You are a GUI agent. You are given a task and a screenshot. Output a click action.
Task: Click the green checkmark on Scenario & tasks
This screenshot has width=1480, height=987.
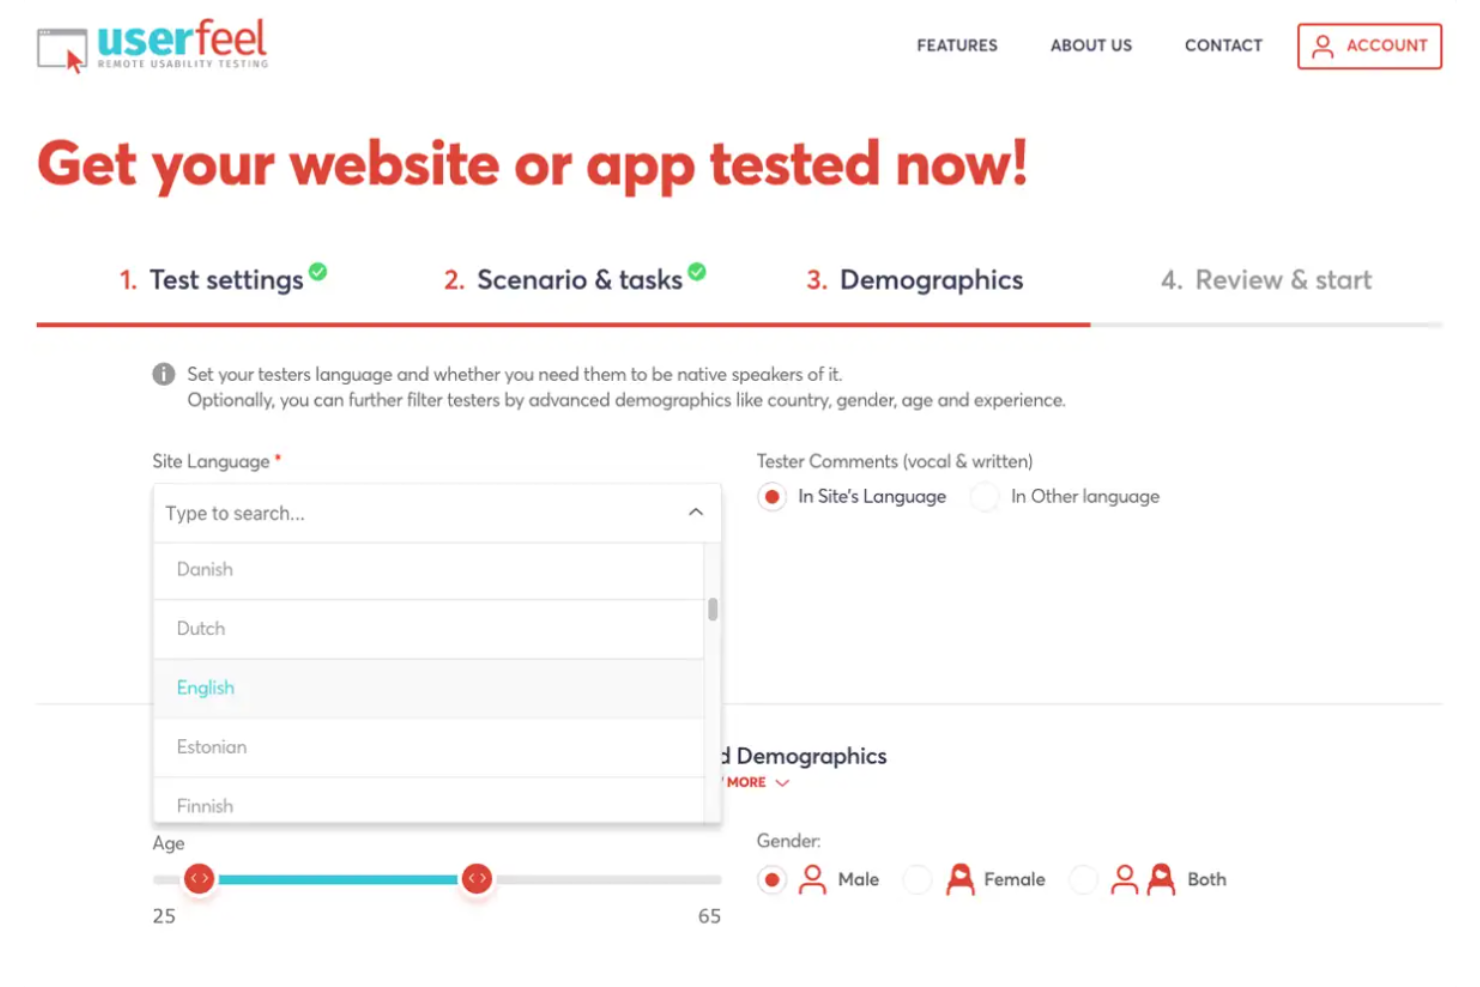pyautogui.click(x=698, y=270)
